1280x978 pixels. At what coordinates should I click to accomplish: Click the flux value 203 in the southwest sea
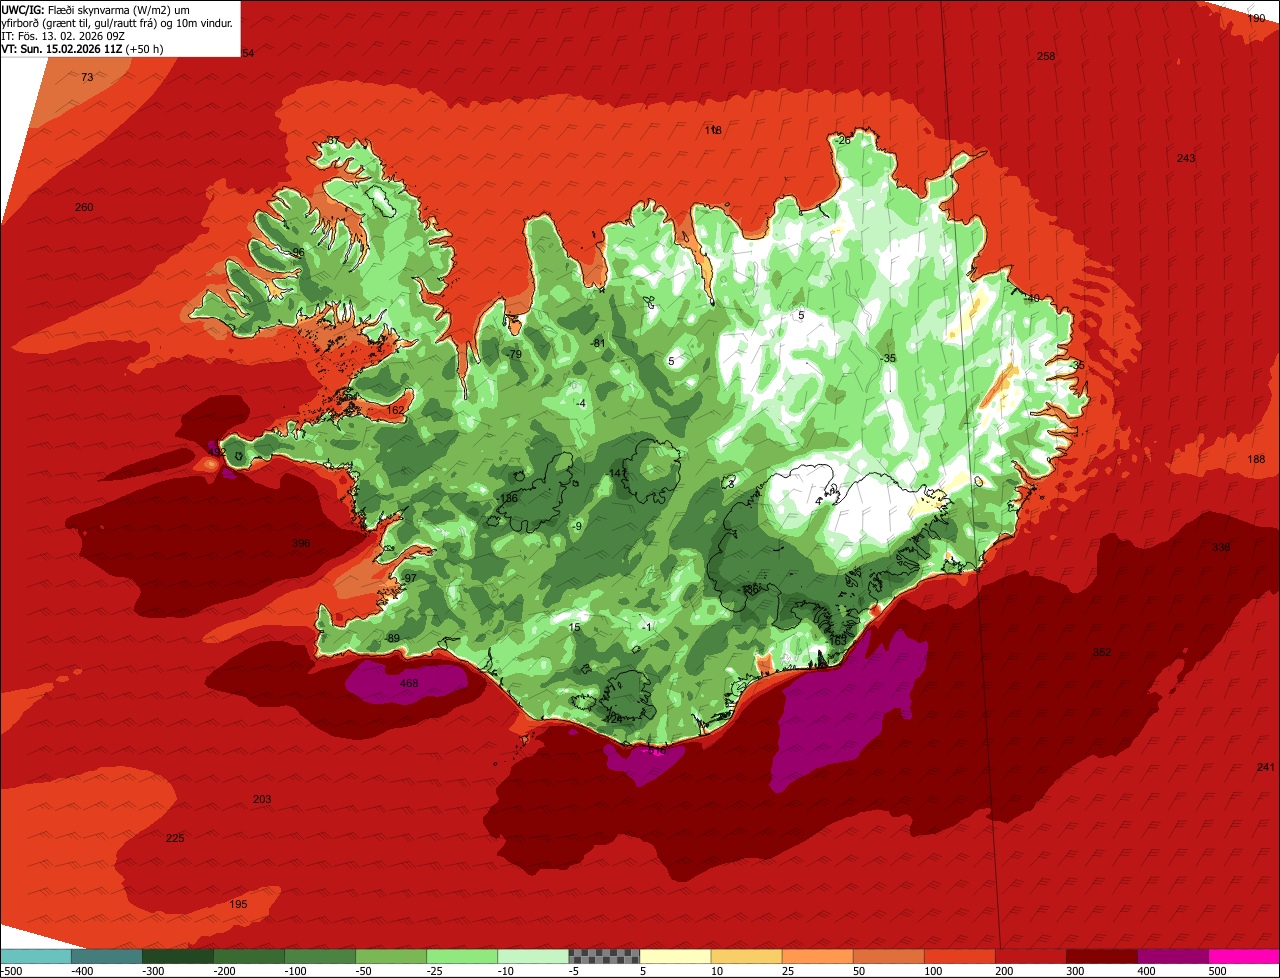[x=262, y=800]
